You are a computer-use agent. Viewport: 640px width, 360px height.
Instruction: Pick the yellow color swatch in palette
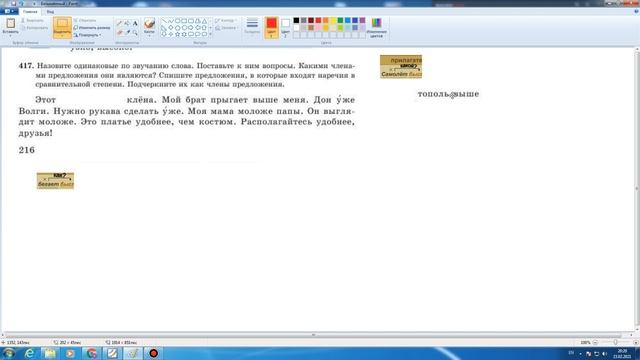(333, 20)
